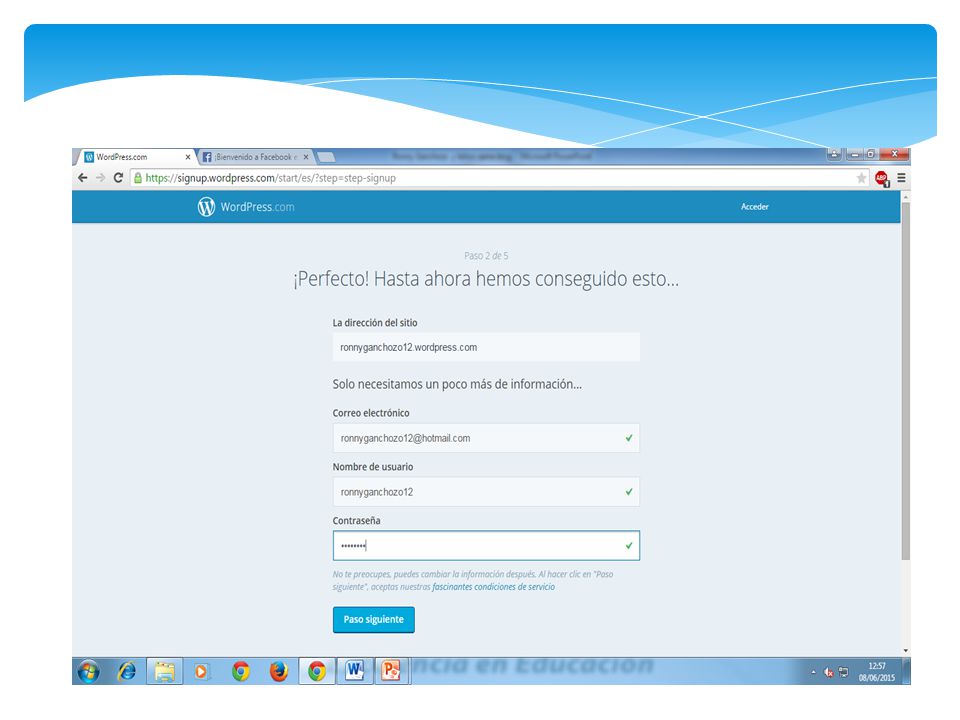Show hidden tray icons arrow
This screenshot has height=720, width=960.
click(814, 672)
